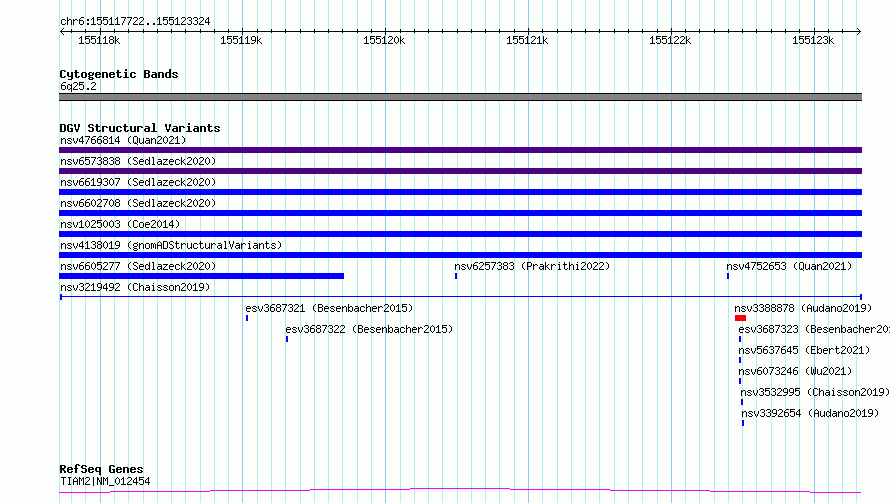This screenshot has height=503, width=890.
Task: Click the esv3687322 blue marker
Action: (x=287, y=339)
